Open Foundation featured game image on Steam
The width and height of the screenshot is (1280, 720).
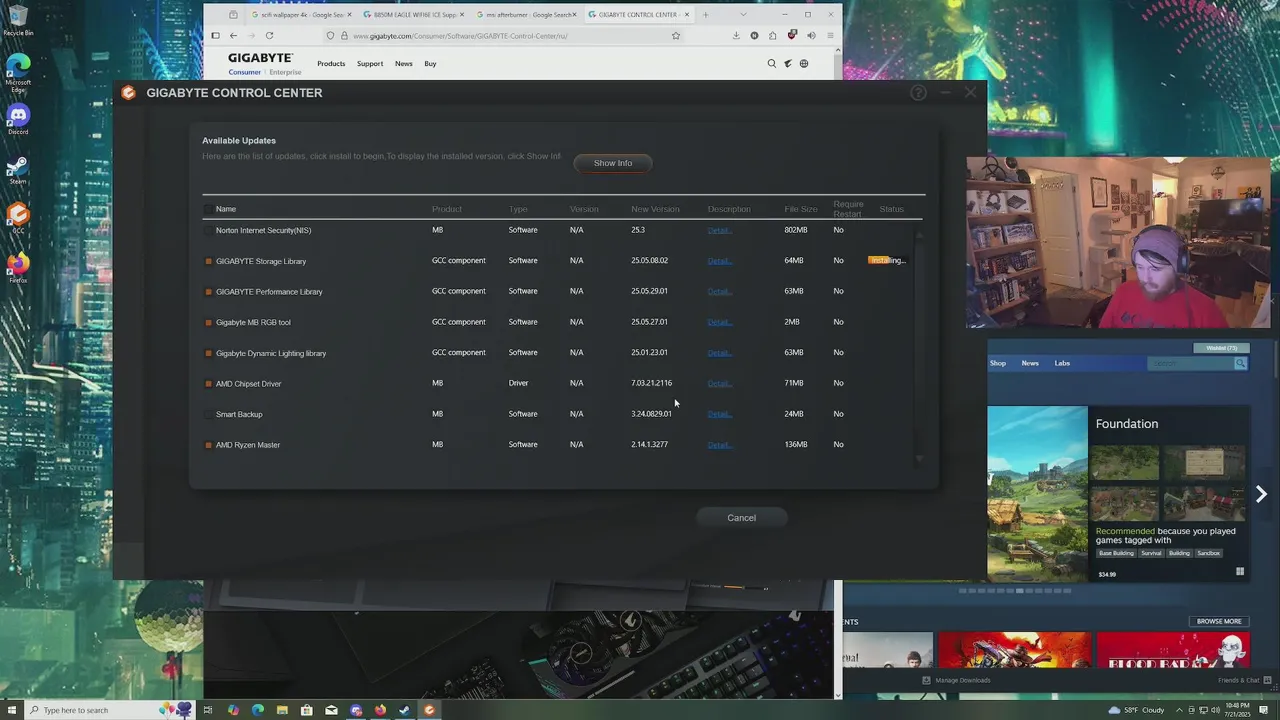[1037, 493]
